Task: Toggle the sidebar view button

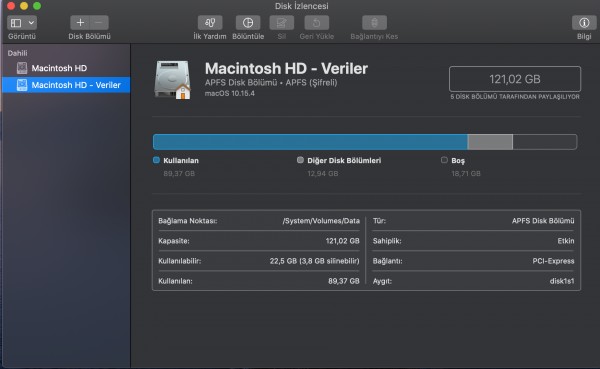Action: click(16, 23)
